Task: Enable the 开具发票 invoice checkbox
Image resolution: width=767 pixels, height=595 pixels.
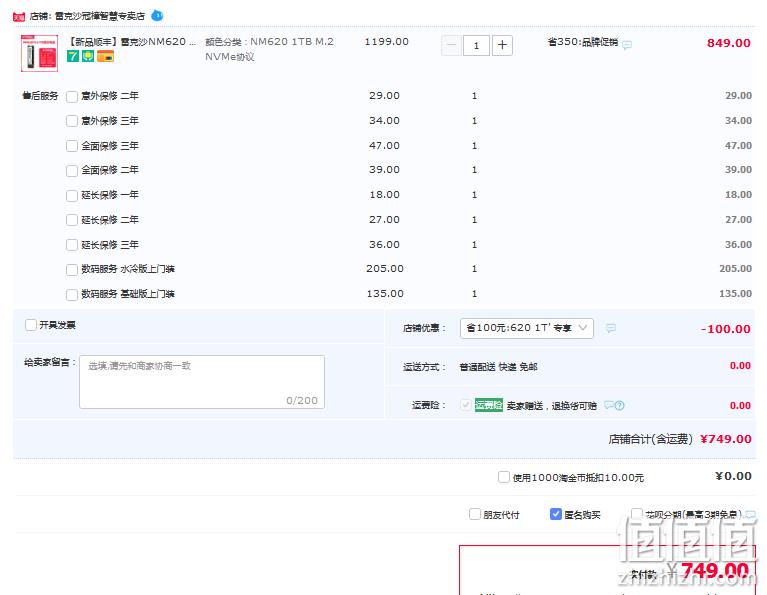Action: (31, 324)
